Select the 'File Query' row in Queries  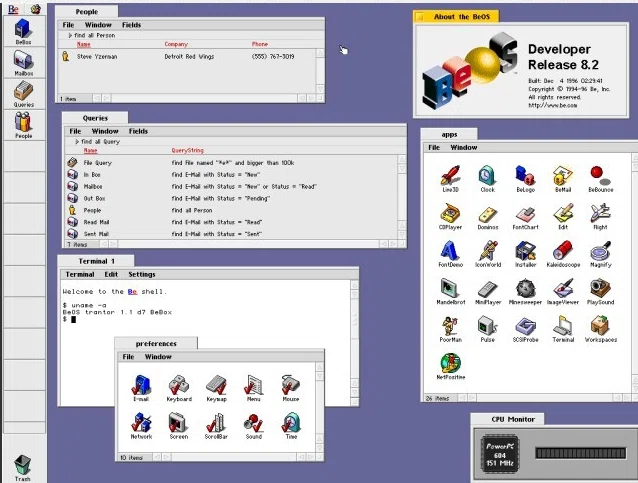231,163
